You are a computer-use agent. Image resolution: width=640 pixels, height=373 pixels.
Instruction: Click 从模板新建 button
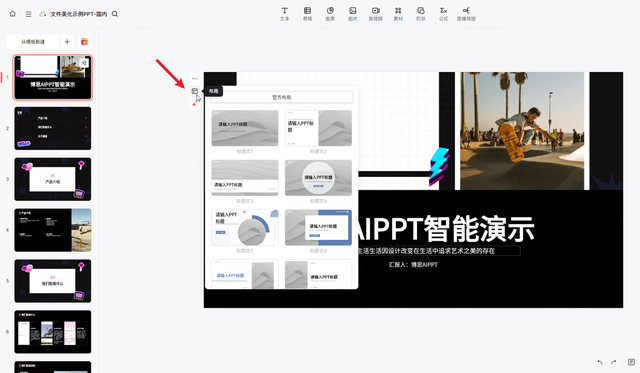point(33,42)
